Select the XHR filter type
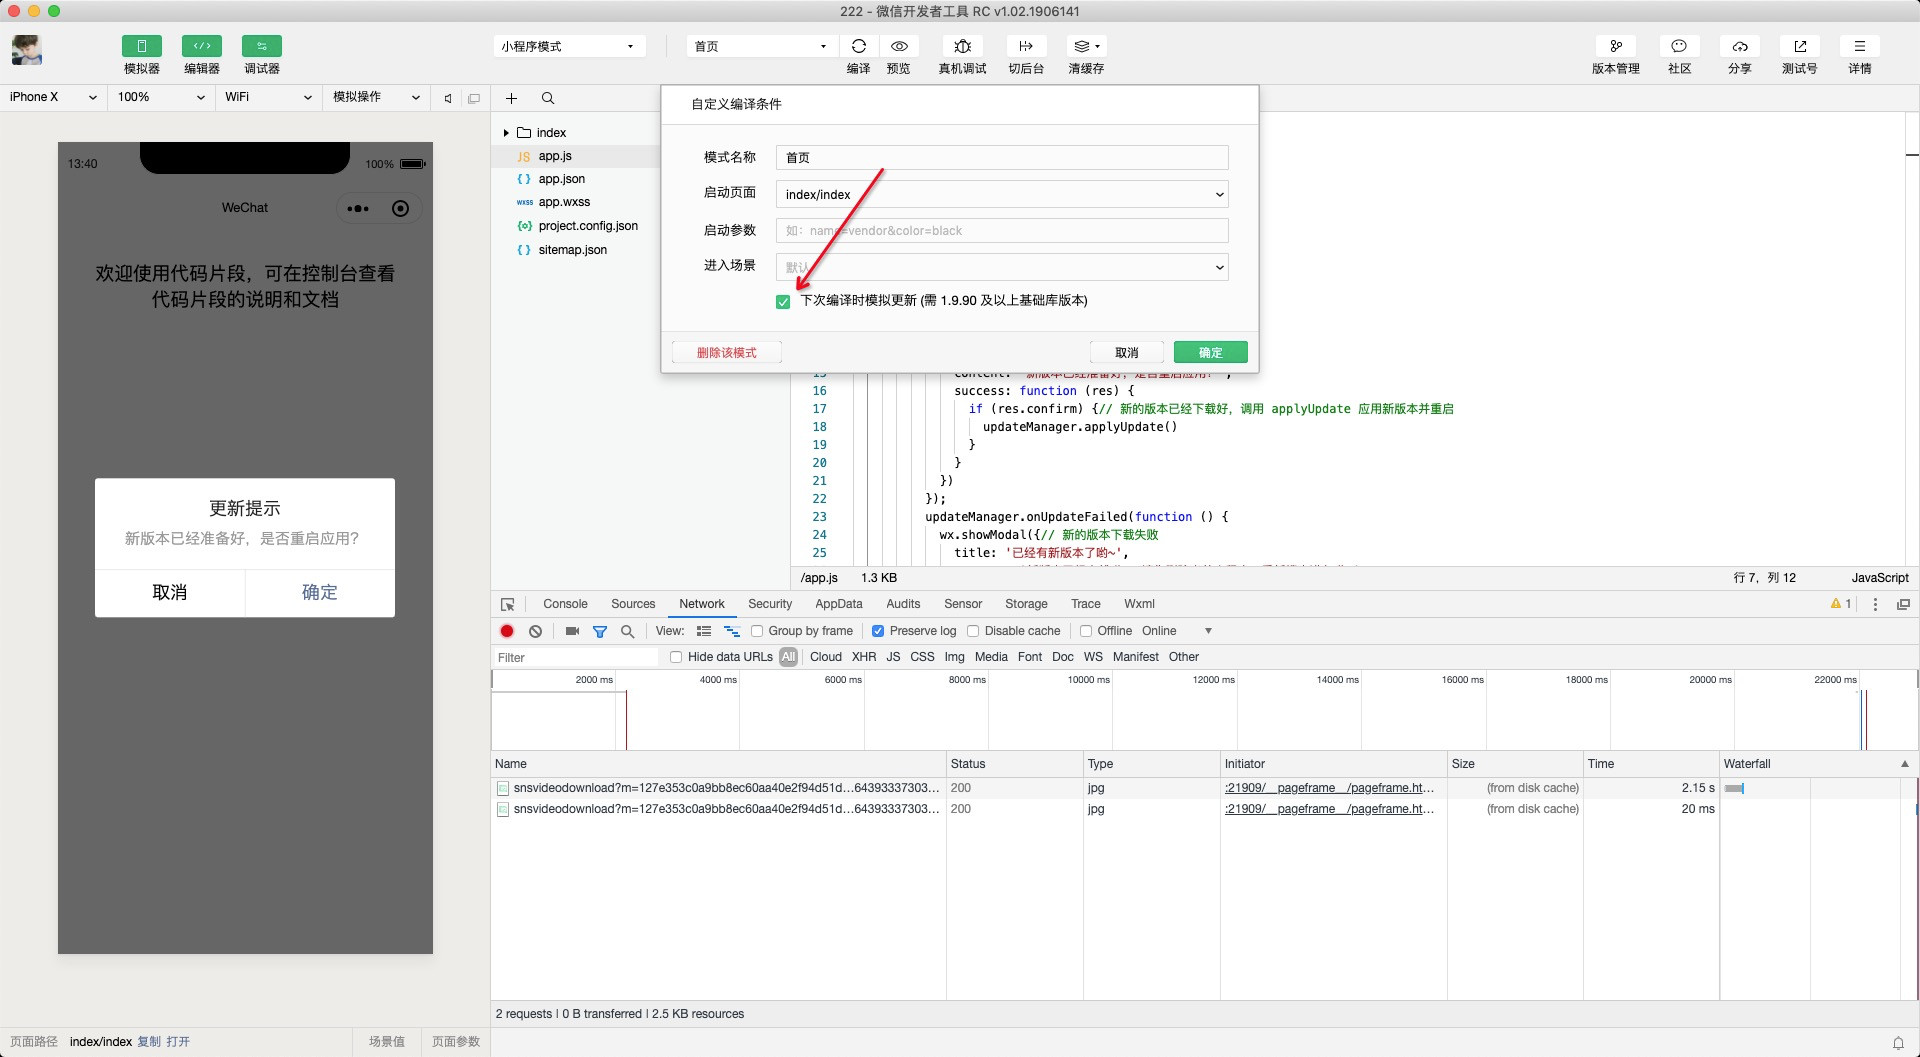Viewport: 1920px width, 1057px height. coord(864,657)
